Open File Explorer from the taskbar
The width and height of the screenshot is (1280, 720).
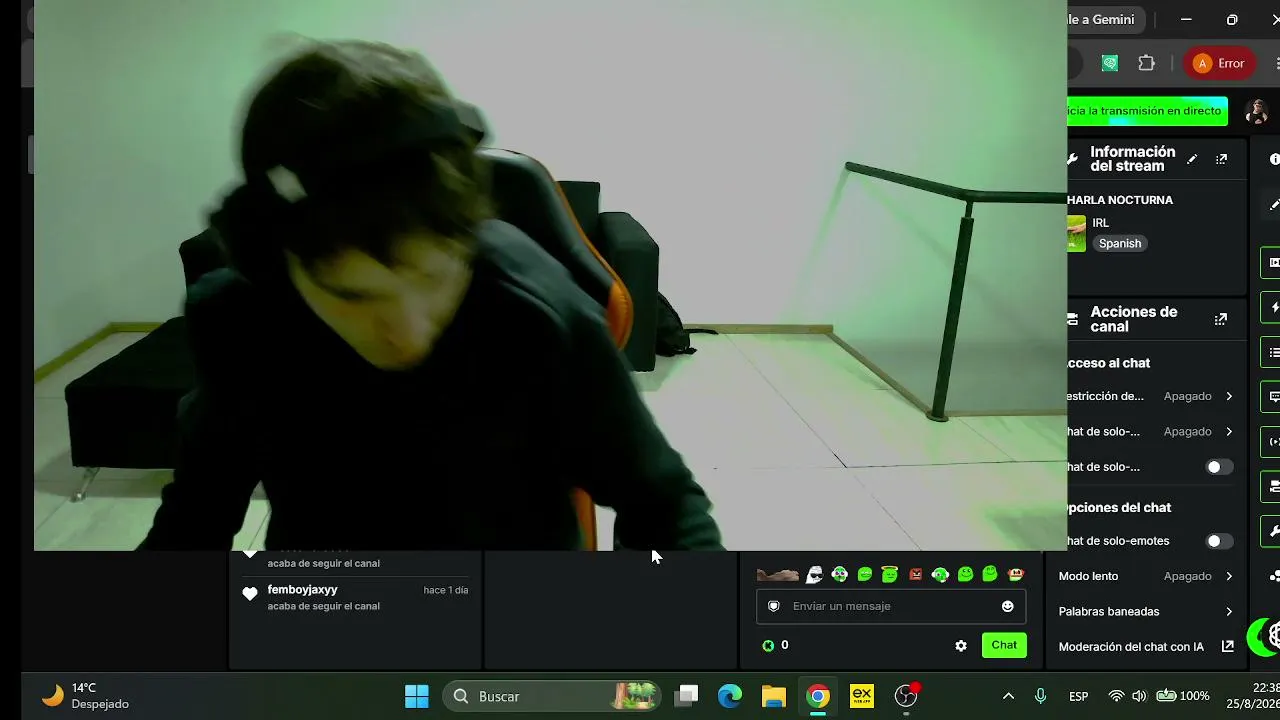click(774, 696)
